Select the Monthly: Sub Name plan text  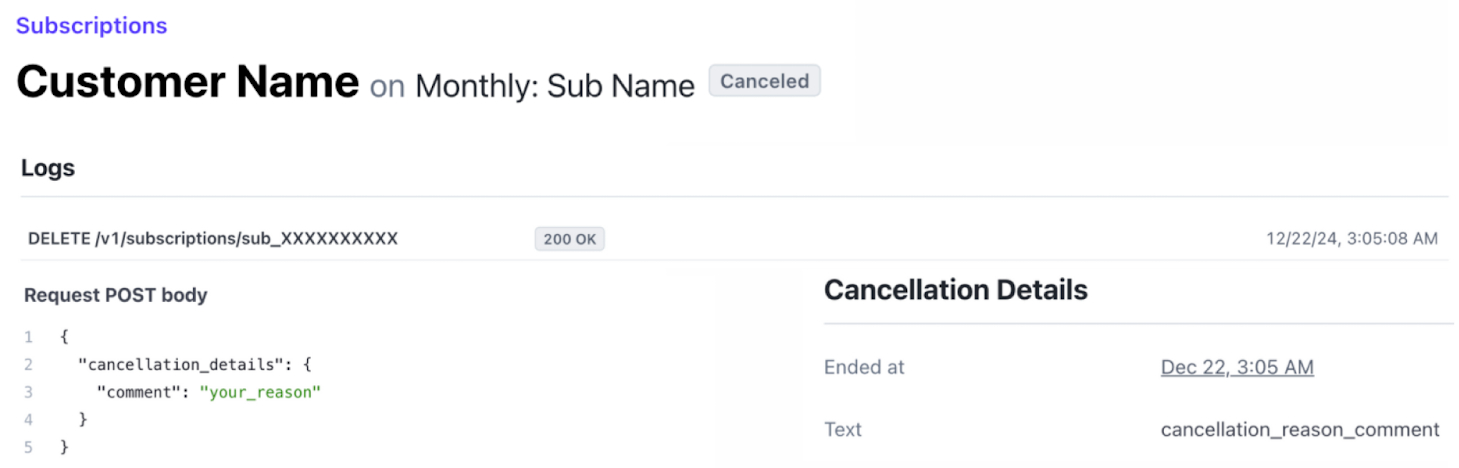pos(555,86)
